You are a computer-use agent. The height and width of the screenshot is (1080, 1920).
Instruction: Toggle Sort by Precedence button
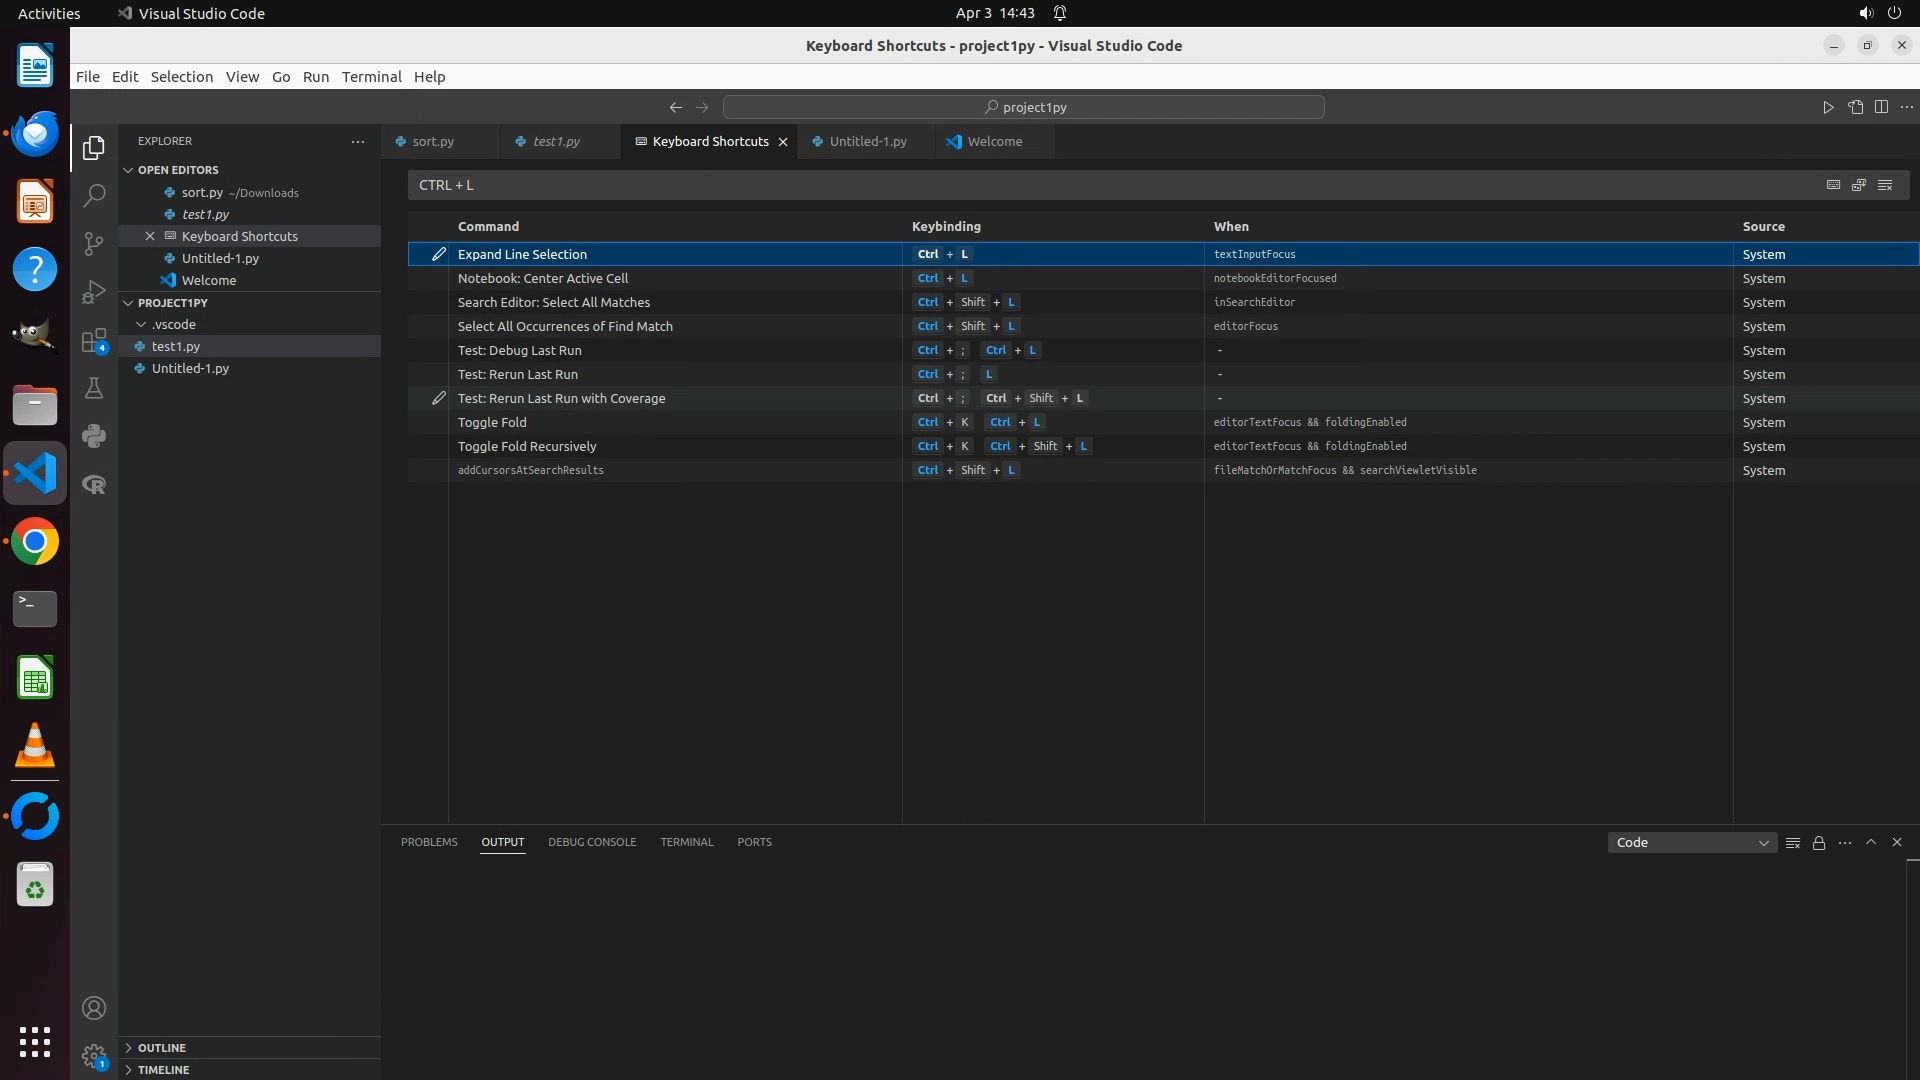click(x=1859, y=185)
